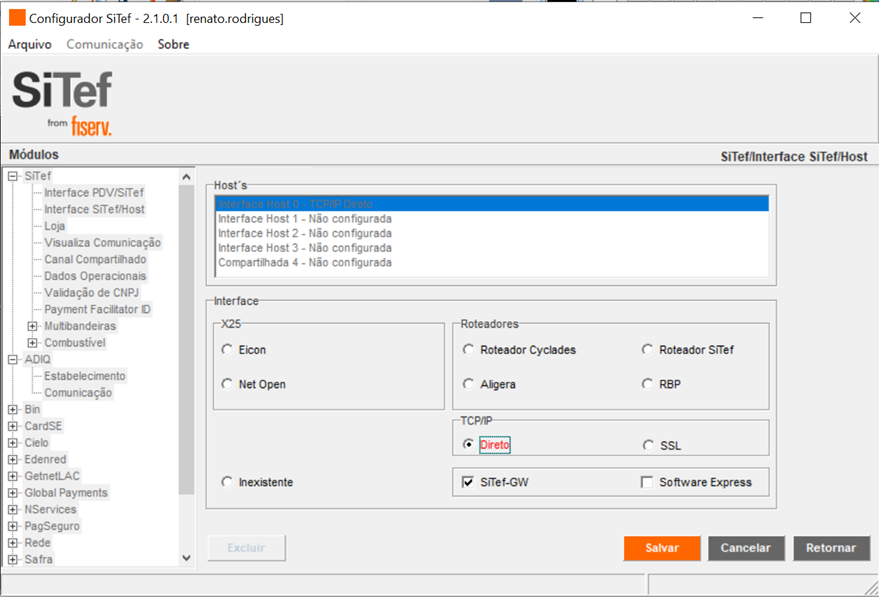
Task: Expand the CardSE module node
Action: point(13,426)
